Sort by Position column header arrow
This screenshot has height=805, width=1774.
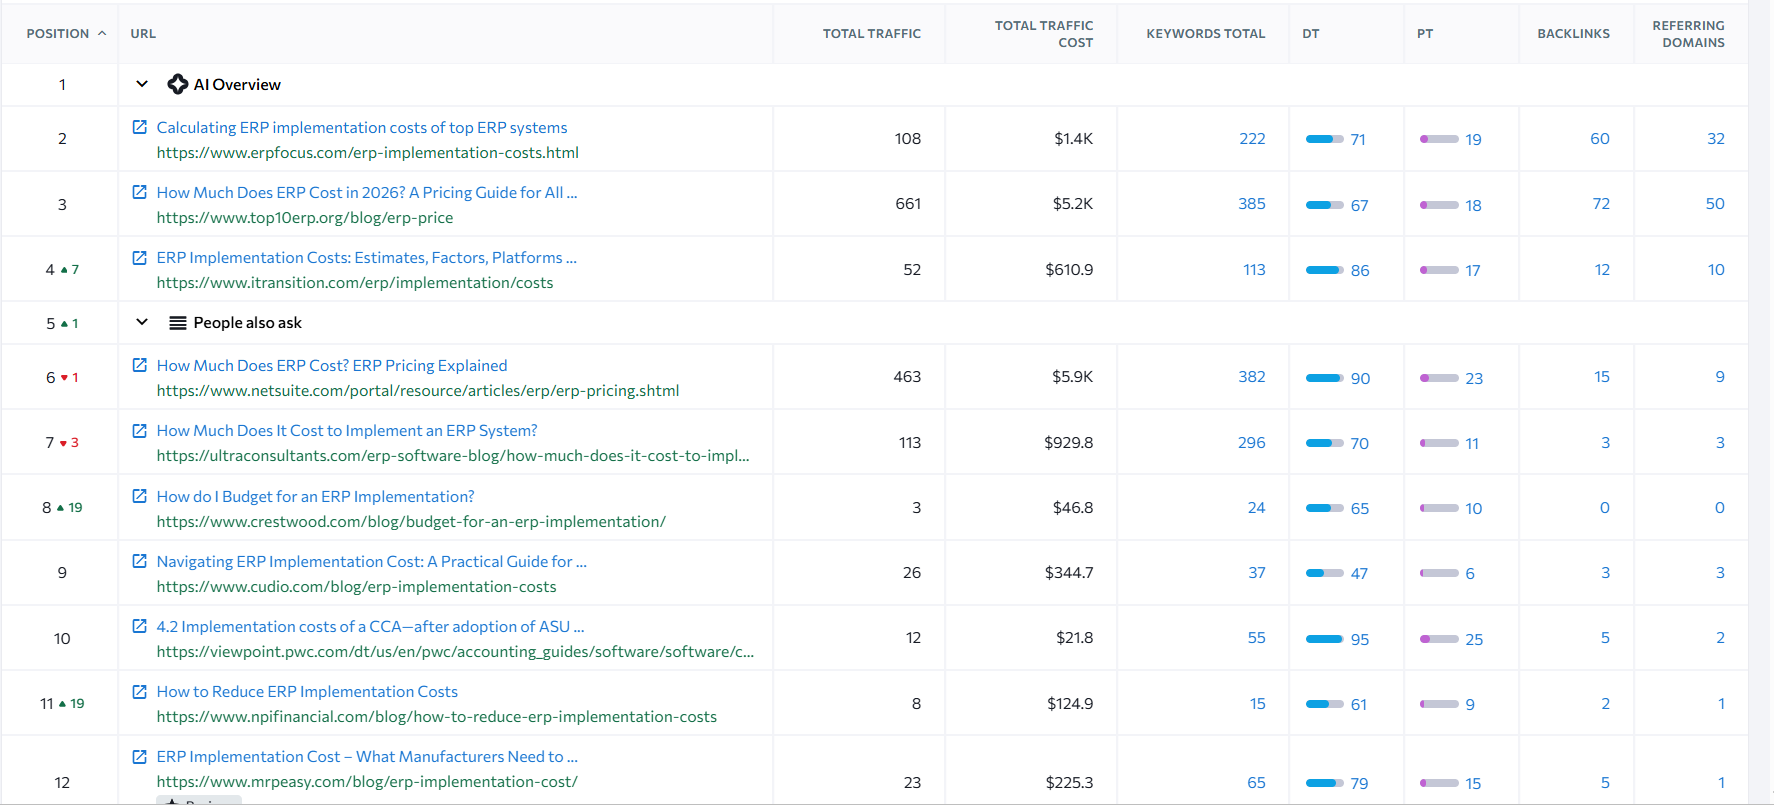102,33
